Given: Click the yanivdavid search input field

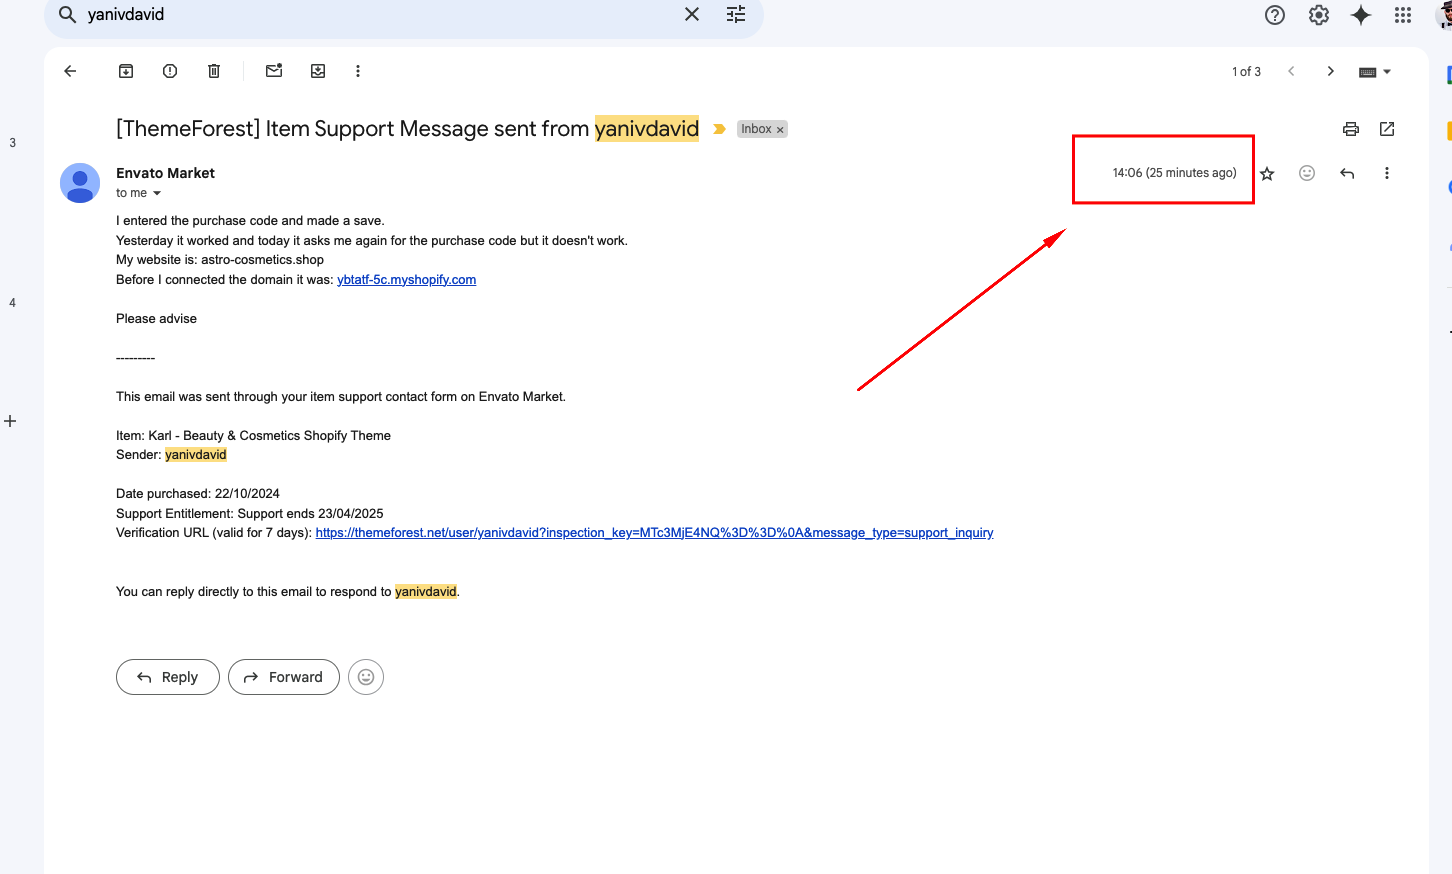Looking at the screenshot, I should point(380,15).
